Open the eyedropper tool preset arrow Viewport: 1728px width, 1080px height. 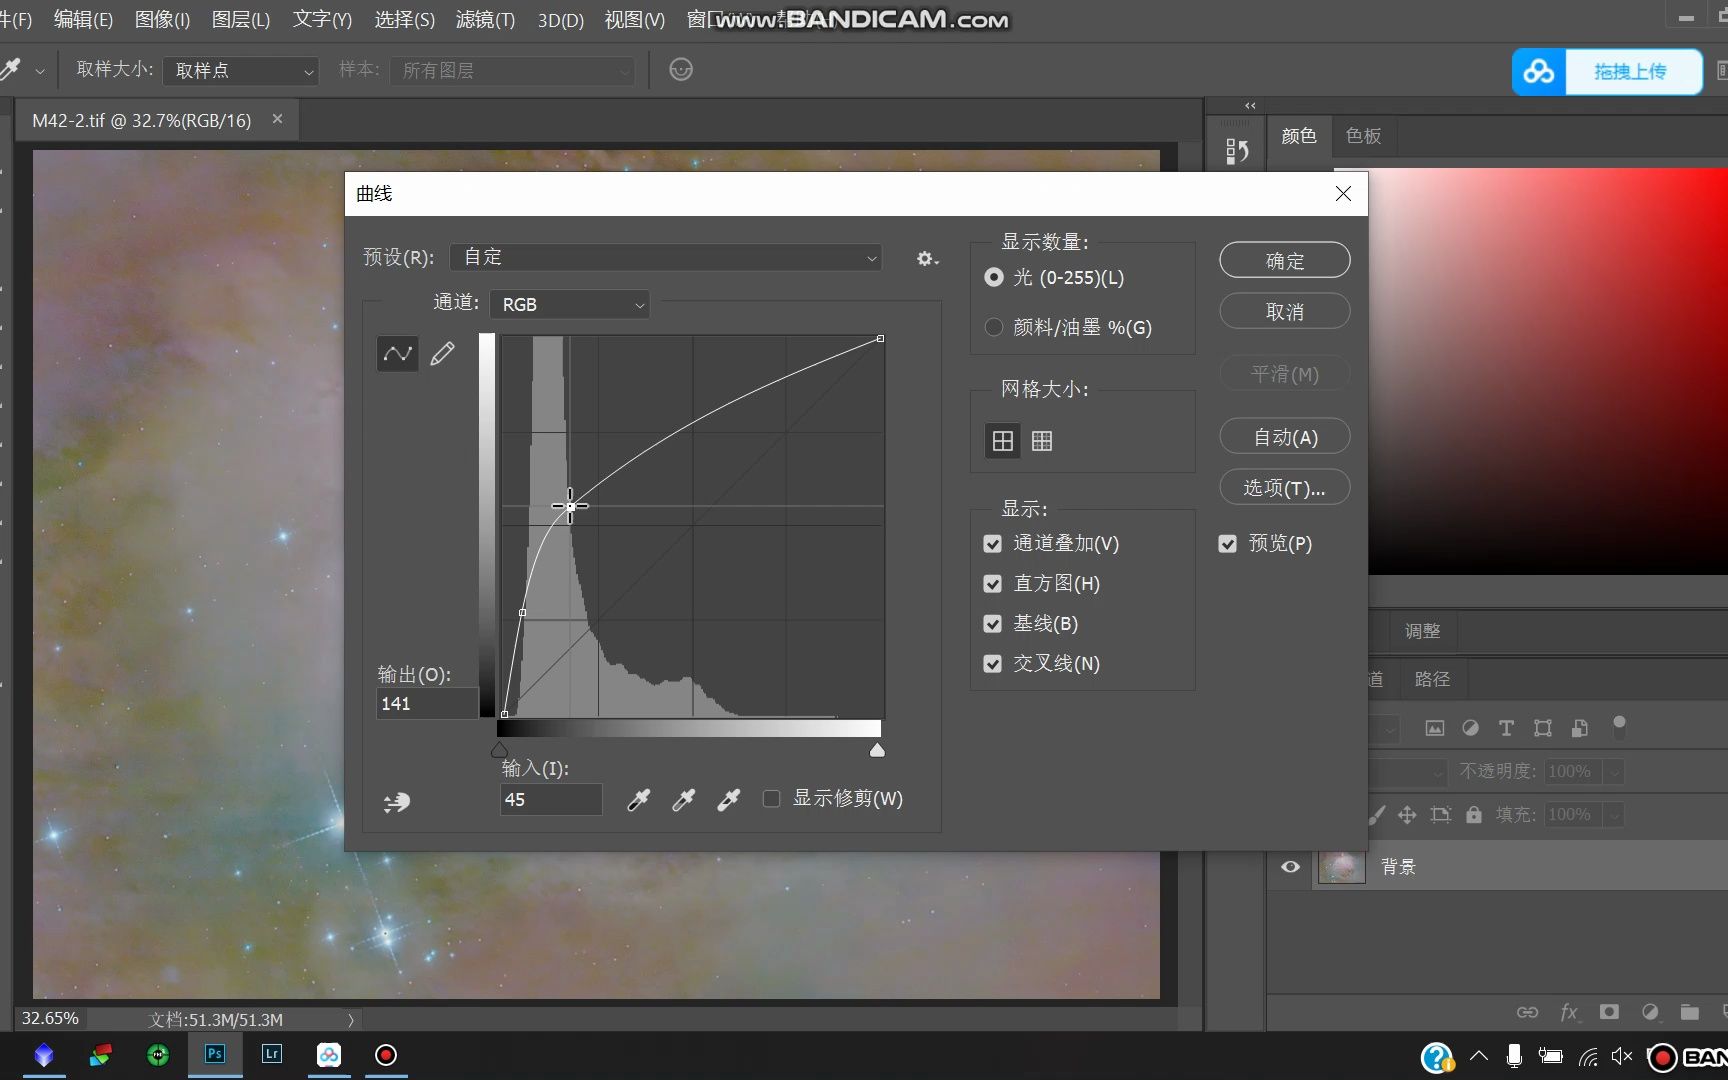pyautogui.click(x=40, y=71)
